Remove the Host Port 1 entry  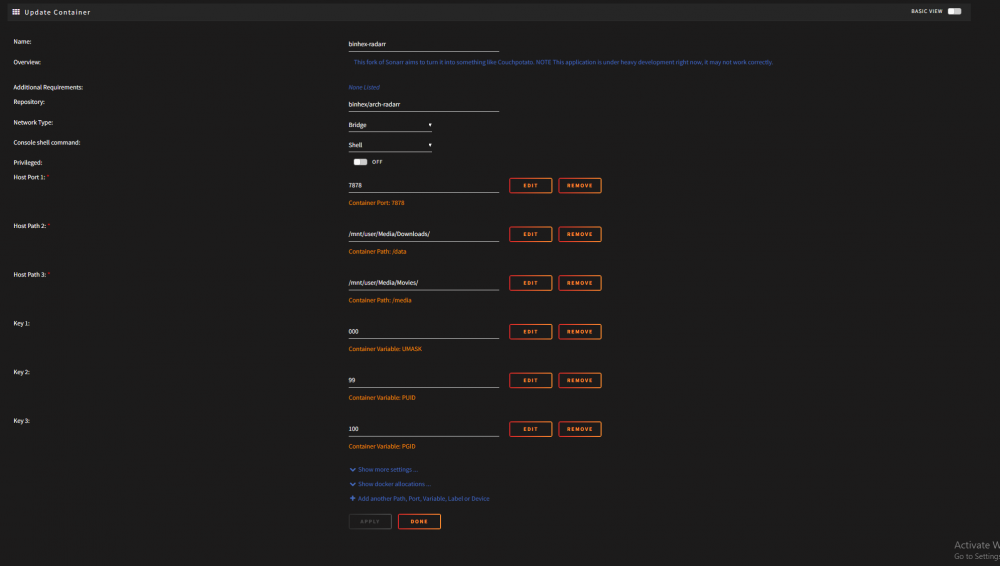[x=580, y=186]
